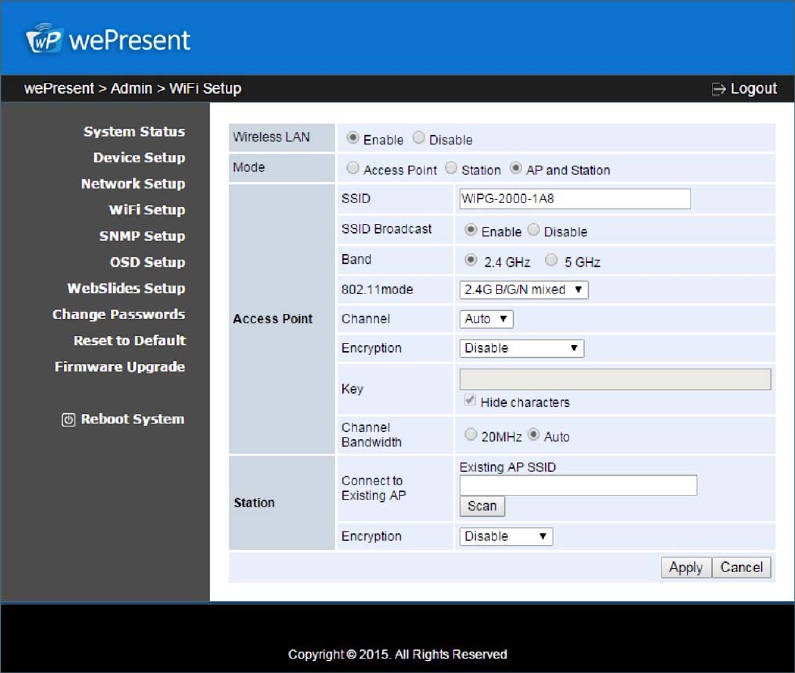The width and height of the screenshot is (795, 673).
Task: Click the Apply button
Action: click(x=686, y=568)
